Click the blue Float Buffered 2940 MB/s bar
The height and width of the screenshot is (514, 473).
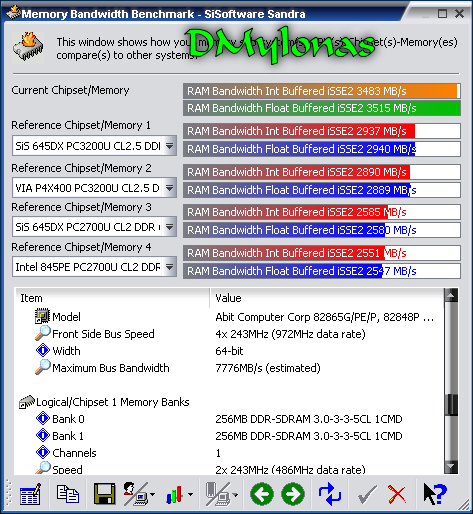(322, 149)
